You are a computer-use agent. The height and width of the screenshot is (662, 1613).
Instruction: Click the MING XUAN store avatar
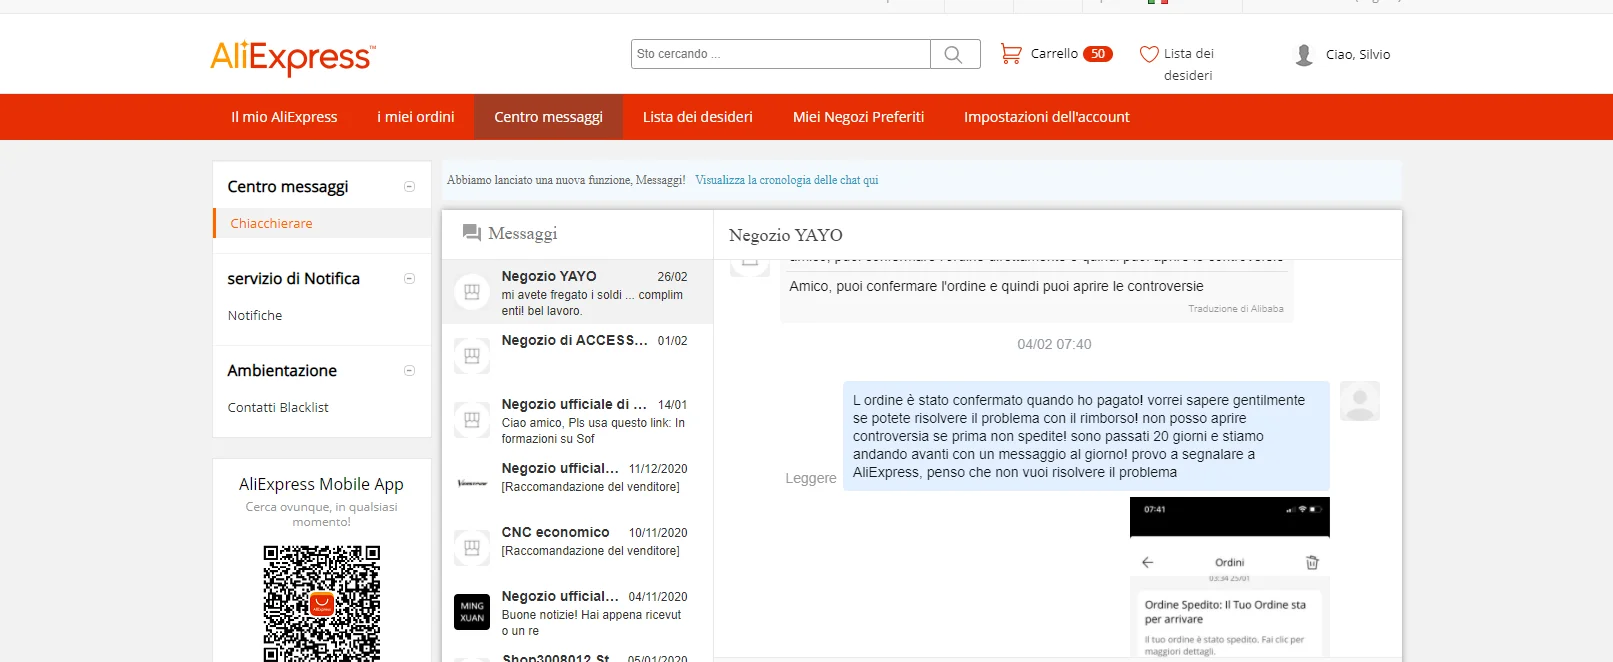(472, 612)
